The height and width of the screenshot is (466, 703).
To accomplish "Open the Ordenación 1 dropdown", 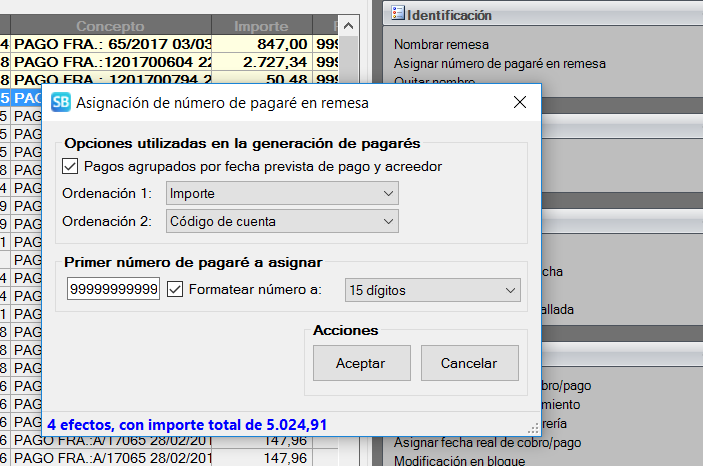I will tap(283, 193).
